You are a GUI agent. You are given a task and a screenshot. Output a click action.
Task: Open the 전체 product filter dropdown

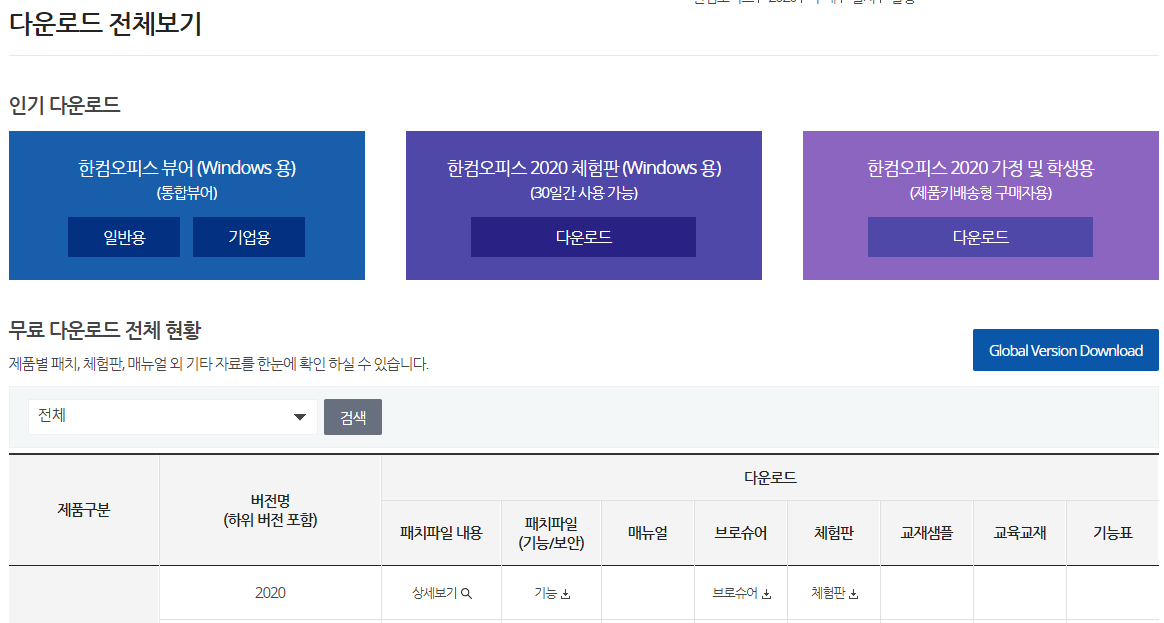click(x=173, y=417)
